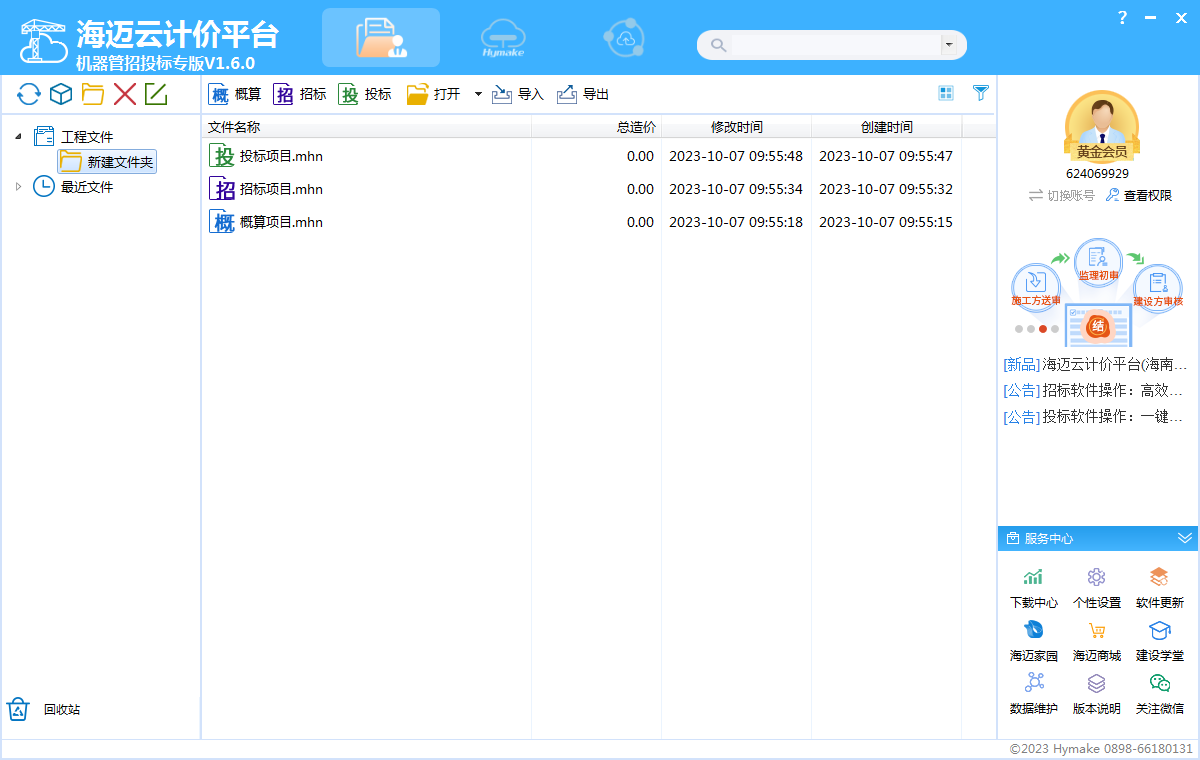Click the 数据维护 data maintenance icon
1200x760 pixels.
pyautogui.click(x=1034, y=683)
